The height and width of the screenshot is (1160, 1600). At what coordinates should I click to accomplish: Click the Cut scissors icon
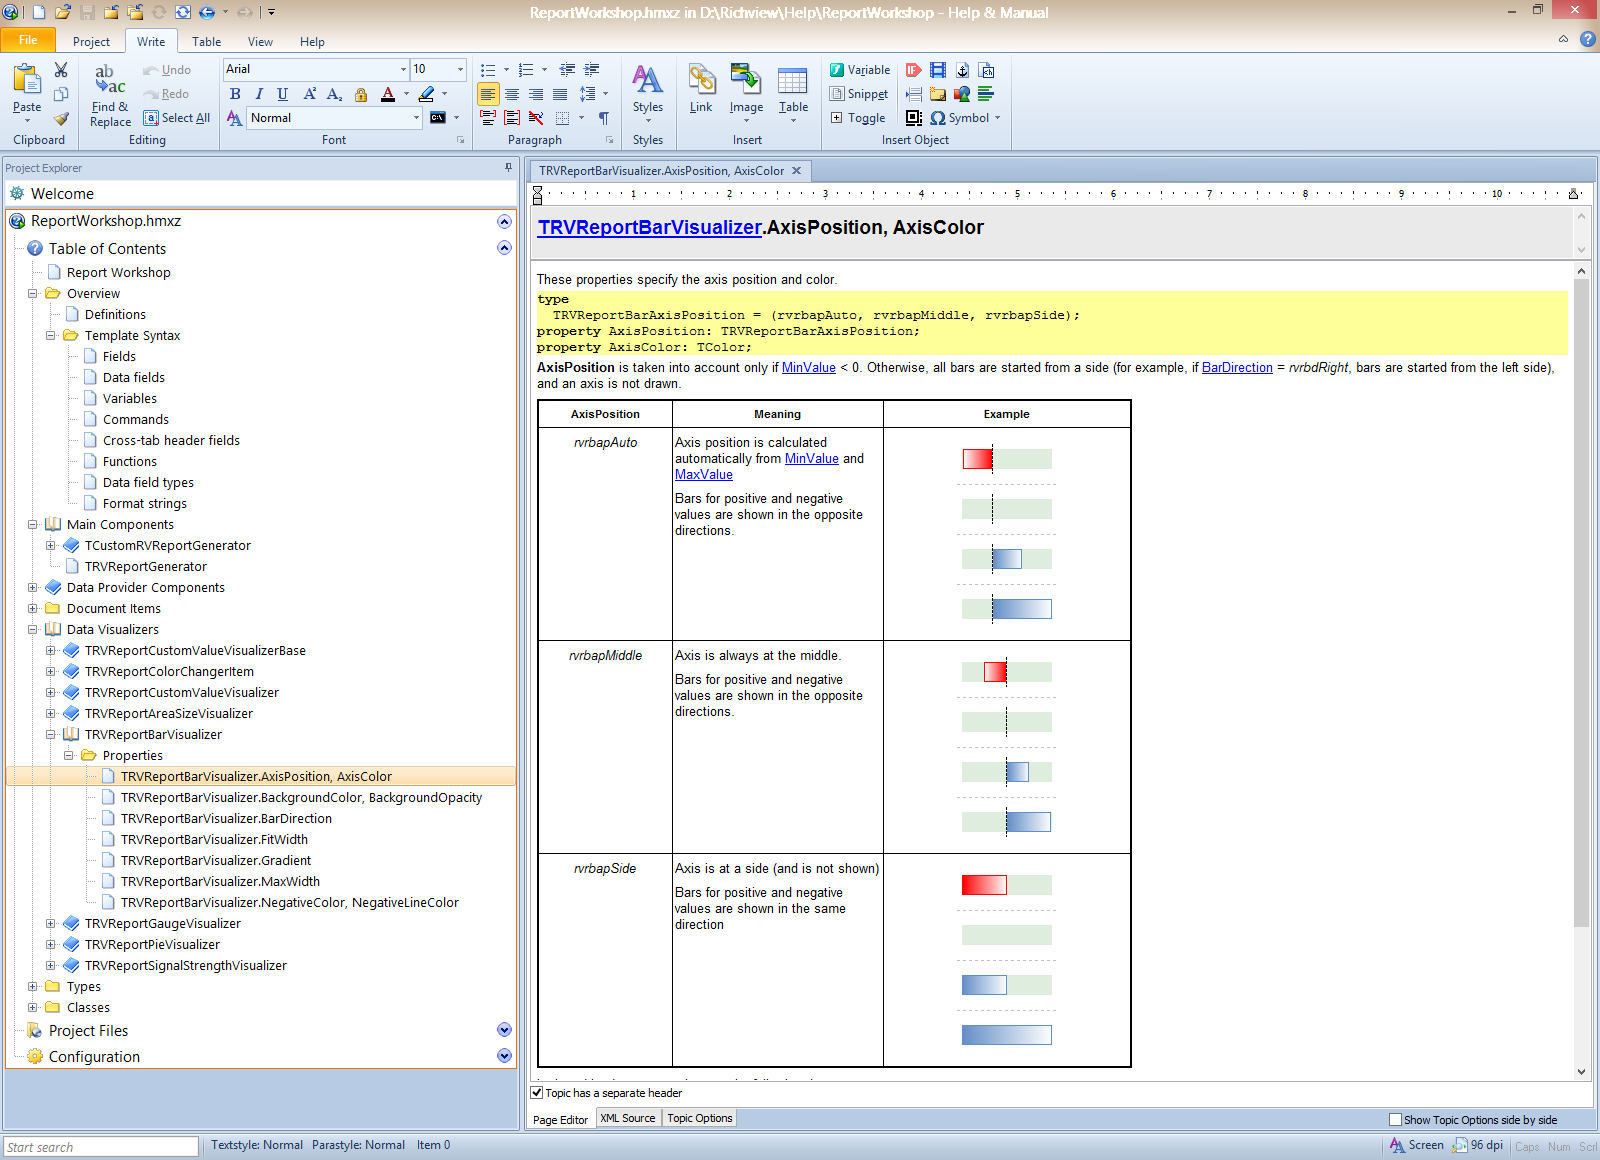click(x=61, y=70)
